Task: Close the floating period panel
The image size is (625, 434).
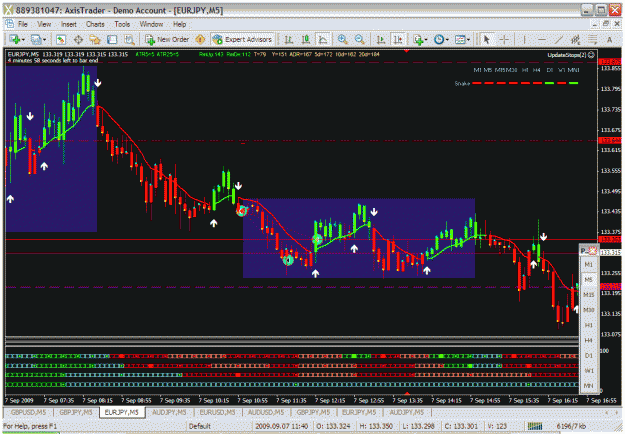Action: point(593,251)
